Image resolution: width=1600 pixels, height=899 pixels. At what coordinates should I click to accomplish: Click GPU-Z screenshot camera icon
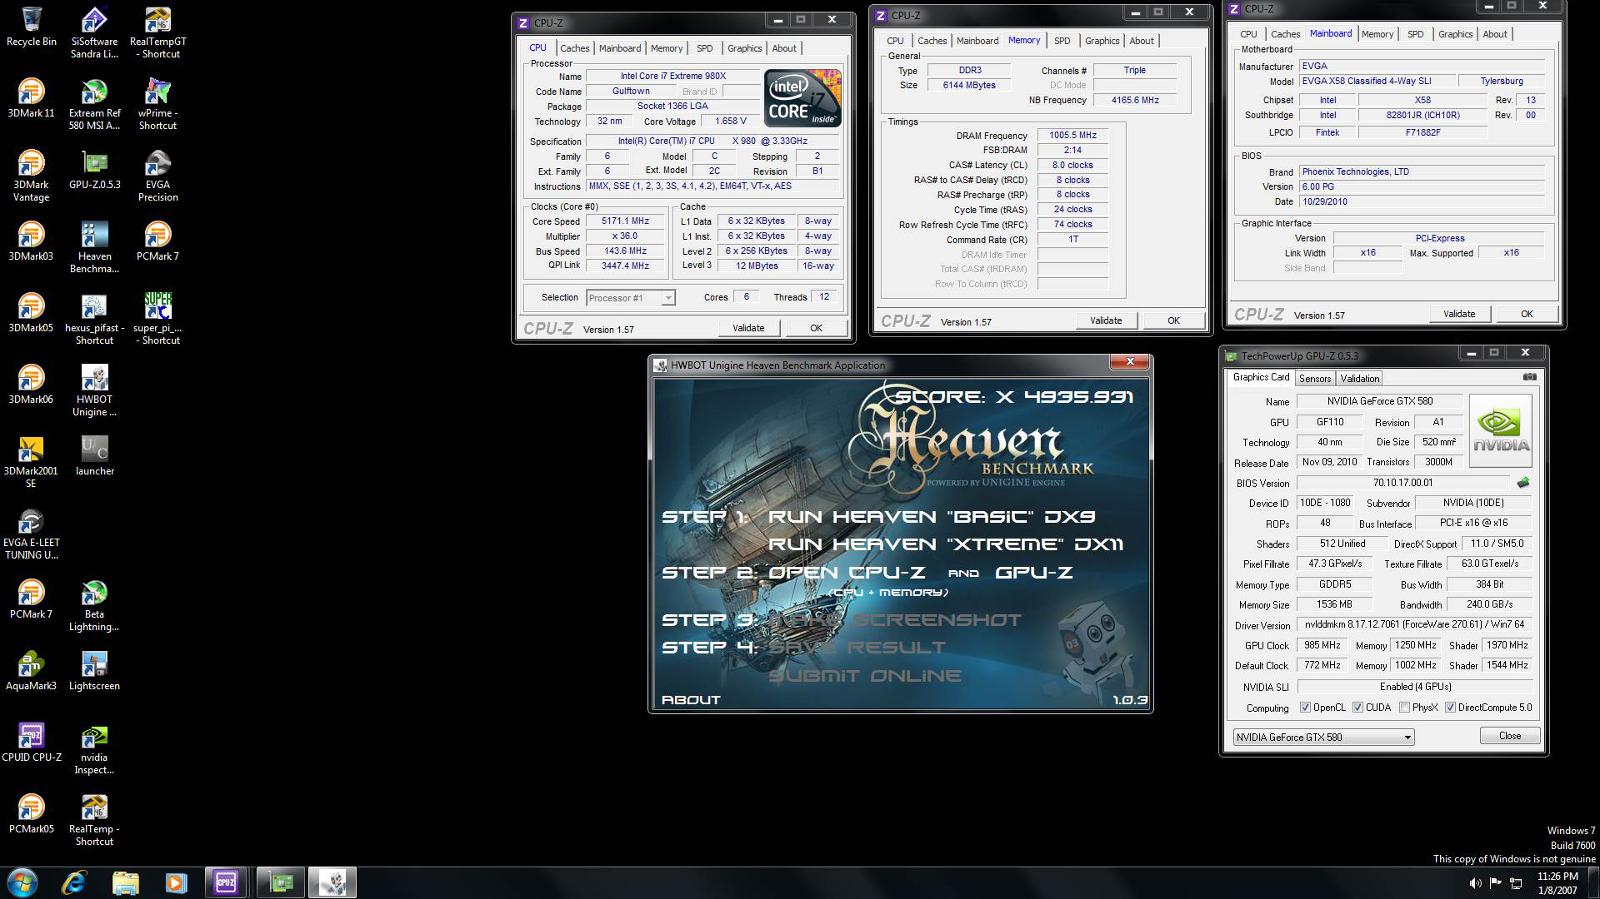pos(1530,377)
